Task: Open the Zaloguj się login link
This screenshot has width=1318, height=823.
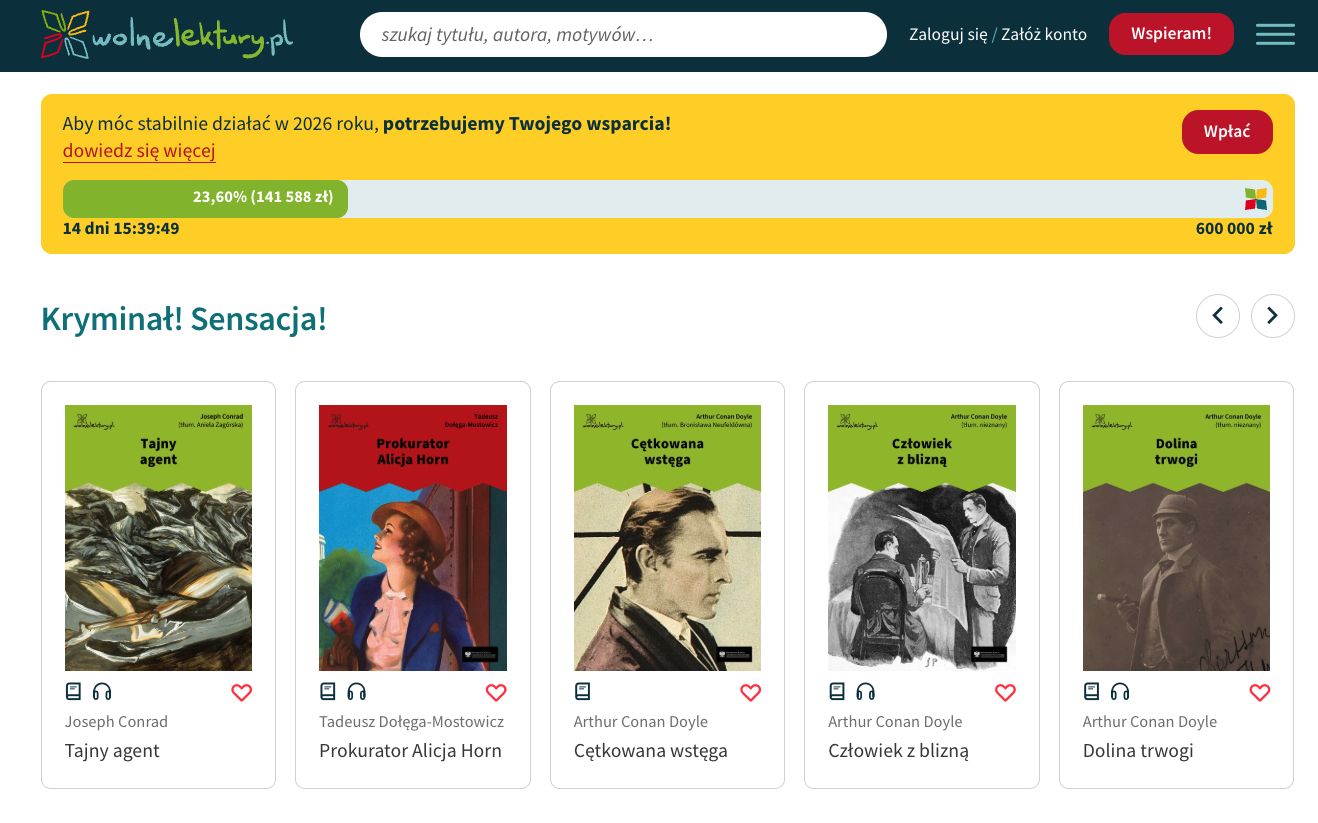Action: click(x=948, y=34)
